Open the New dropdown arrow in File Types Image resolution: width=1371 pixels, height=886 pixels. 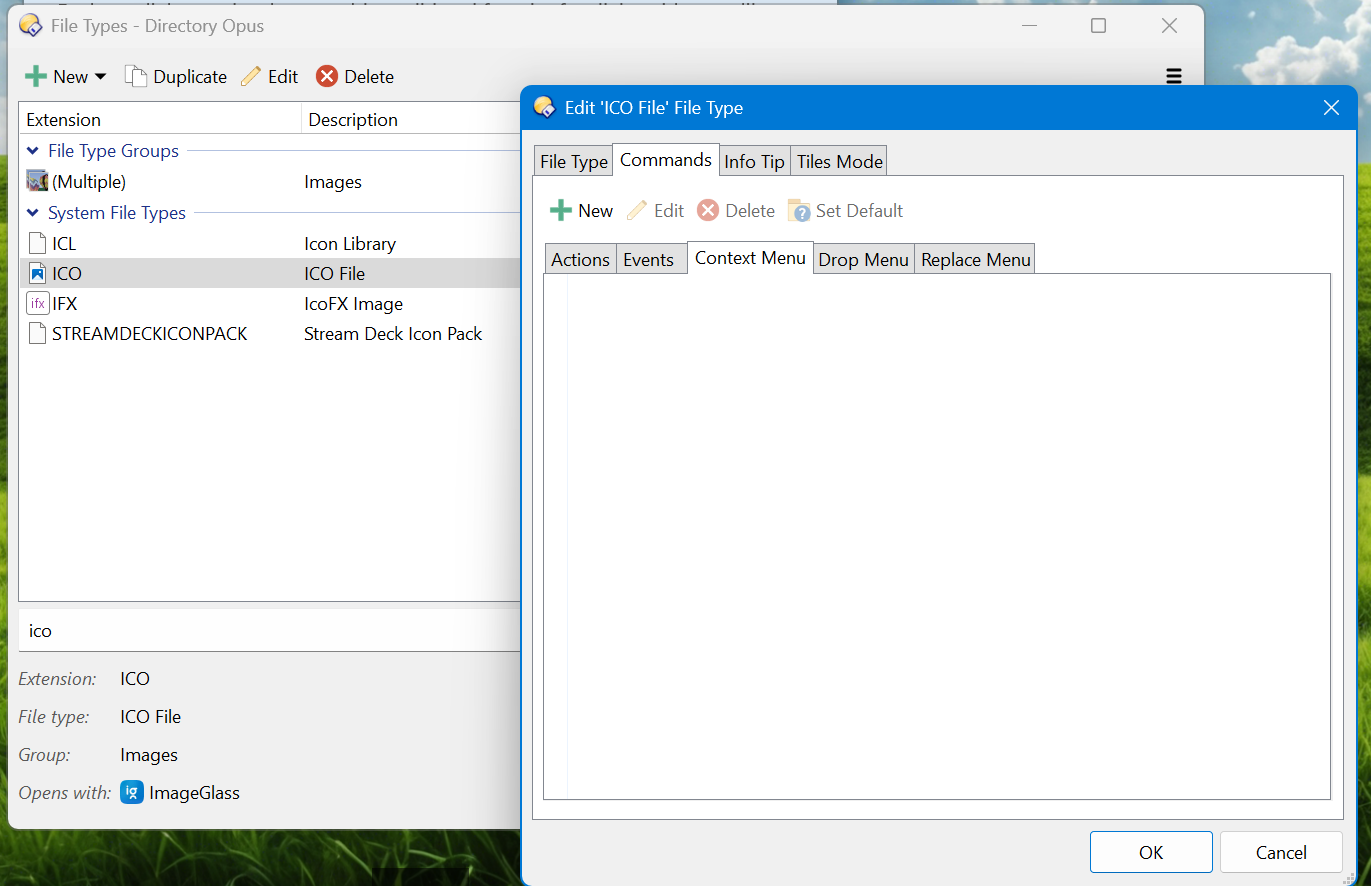pos(100,77)
